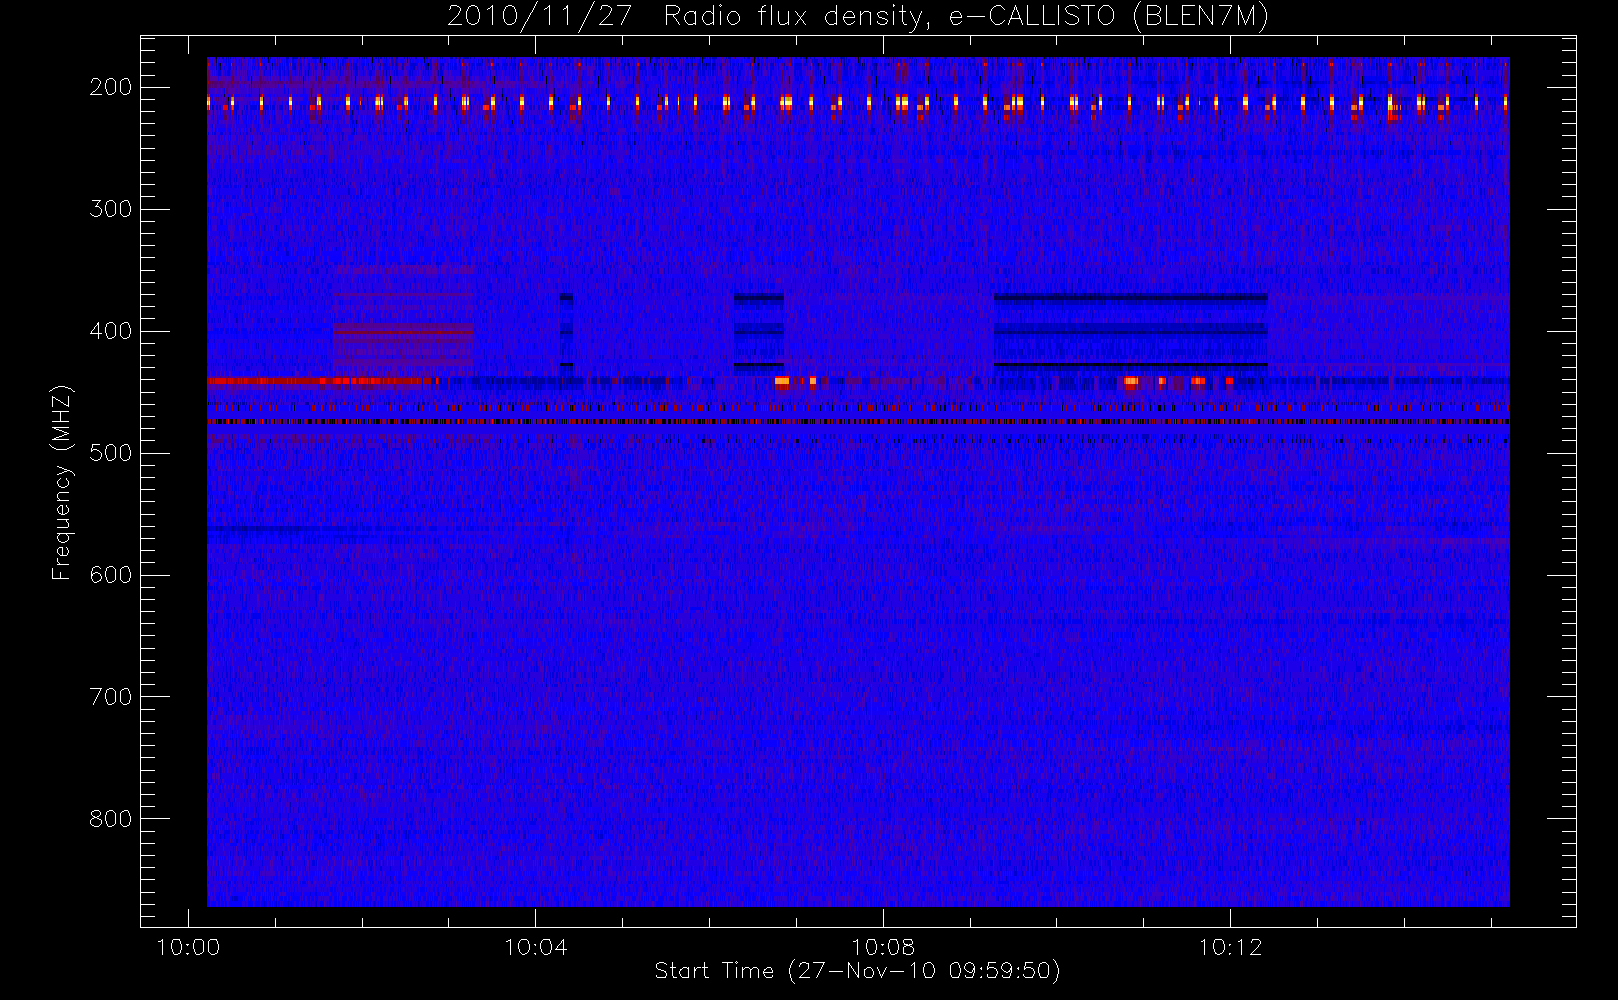Click the 400 frequency tick label
Image resolution: width=1618 pixels, height=1000 pixels.
(x=110, y=331)
